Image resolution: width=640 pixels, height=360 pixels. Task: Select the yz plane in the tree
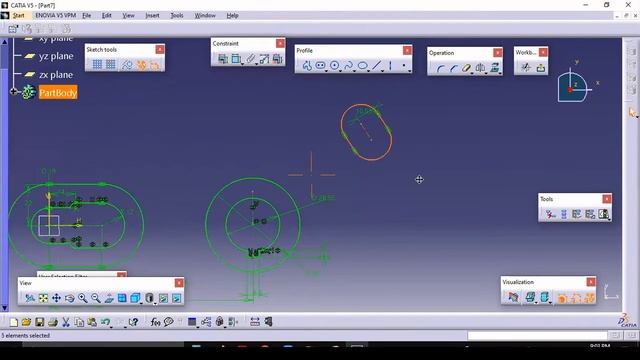[x=56, y=56]
